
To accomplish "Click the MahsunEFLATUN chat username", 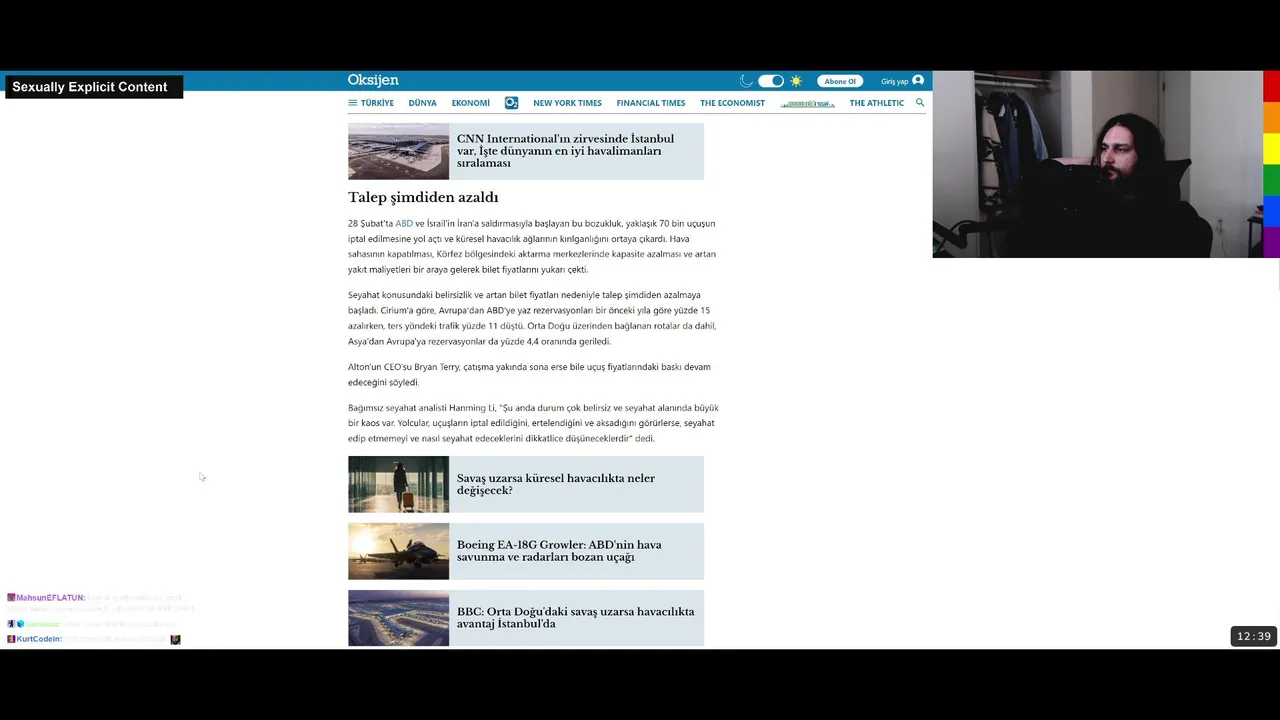I will tap(50, 598).
